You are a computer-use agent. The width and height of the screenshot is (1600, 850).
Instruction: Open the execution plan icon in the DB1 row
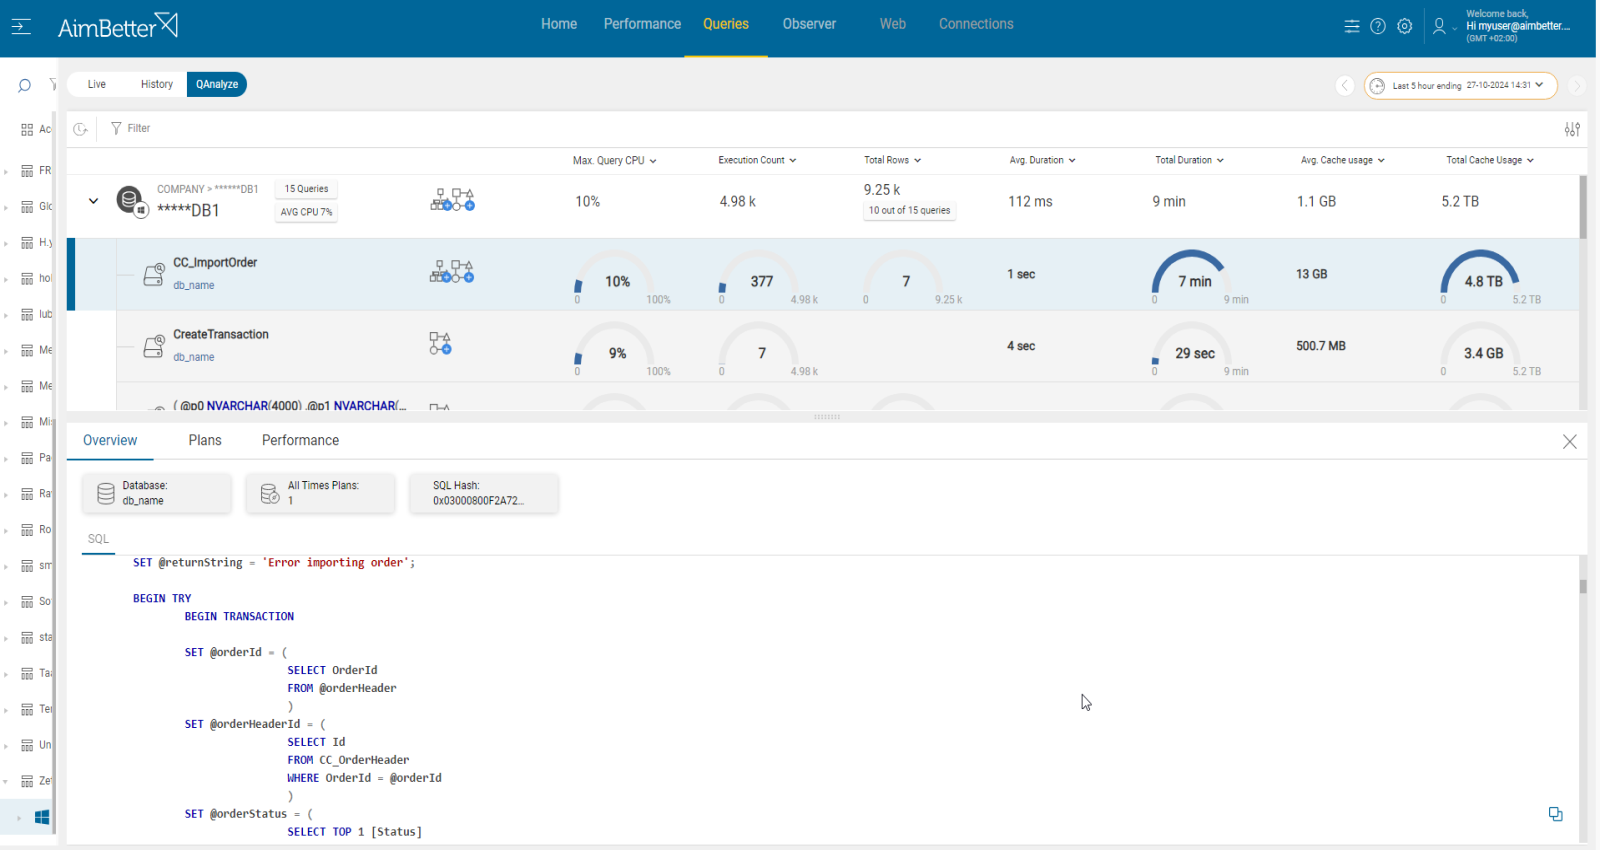pyautogui.click(x=452, y=200)
